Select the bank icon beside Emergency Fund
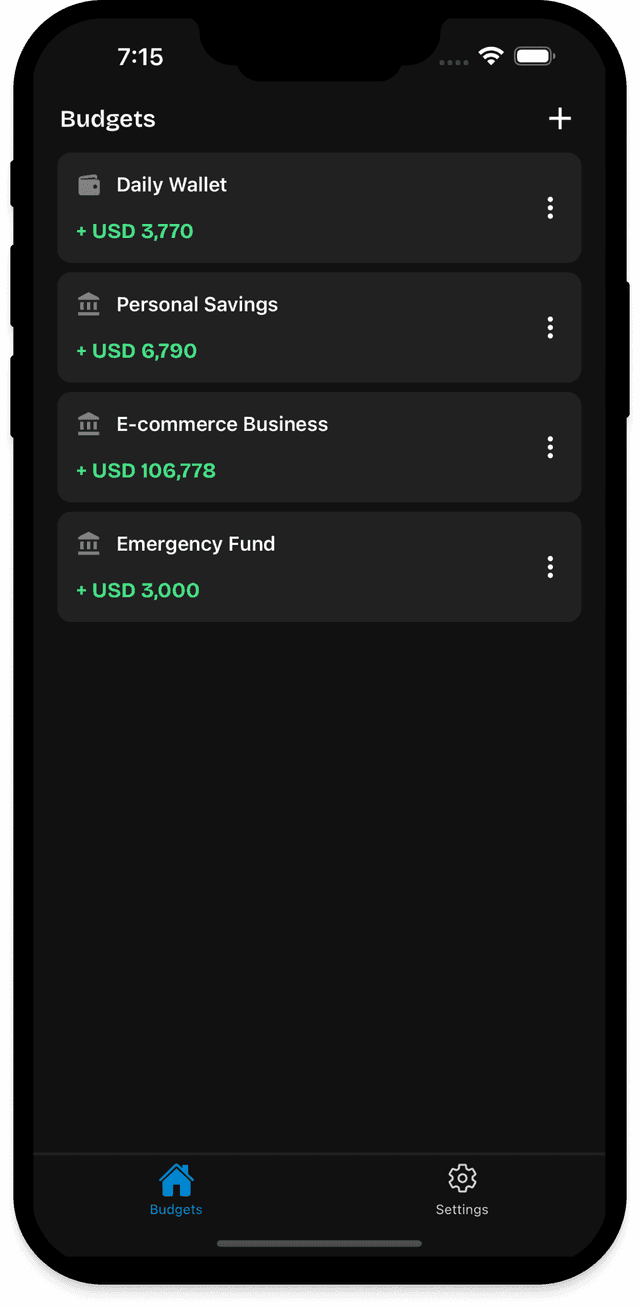640x1308 pixels. pos(89,543)
